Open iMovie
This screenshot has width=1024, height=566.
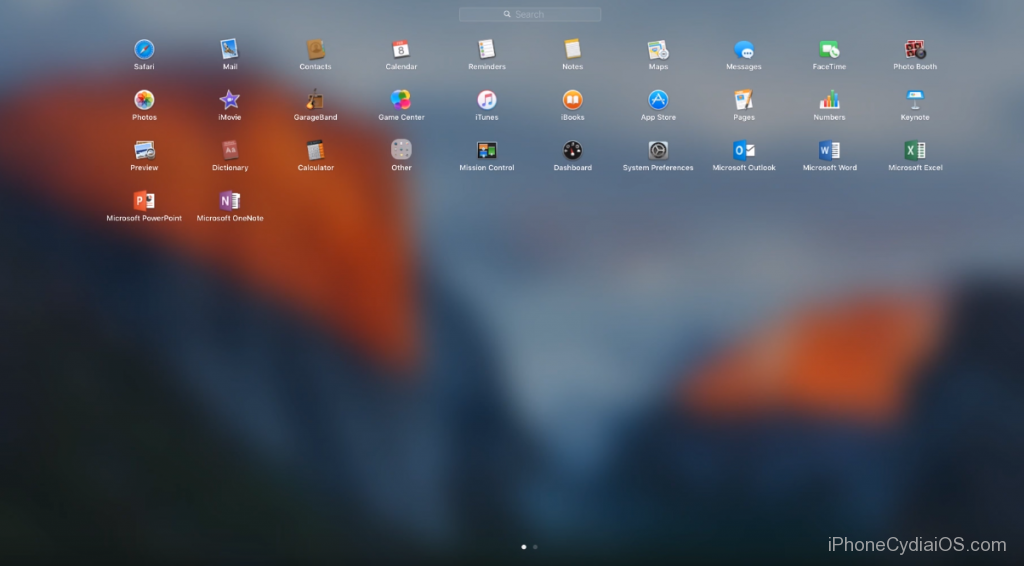[x=230, y=100]
